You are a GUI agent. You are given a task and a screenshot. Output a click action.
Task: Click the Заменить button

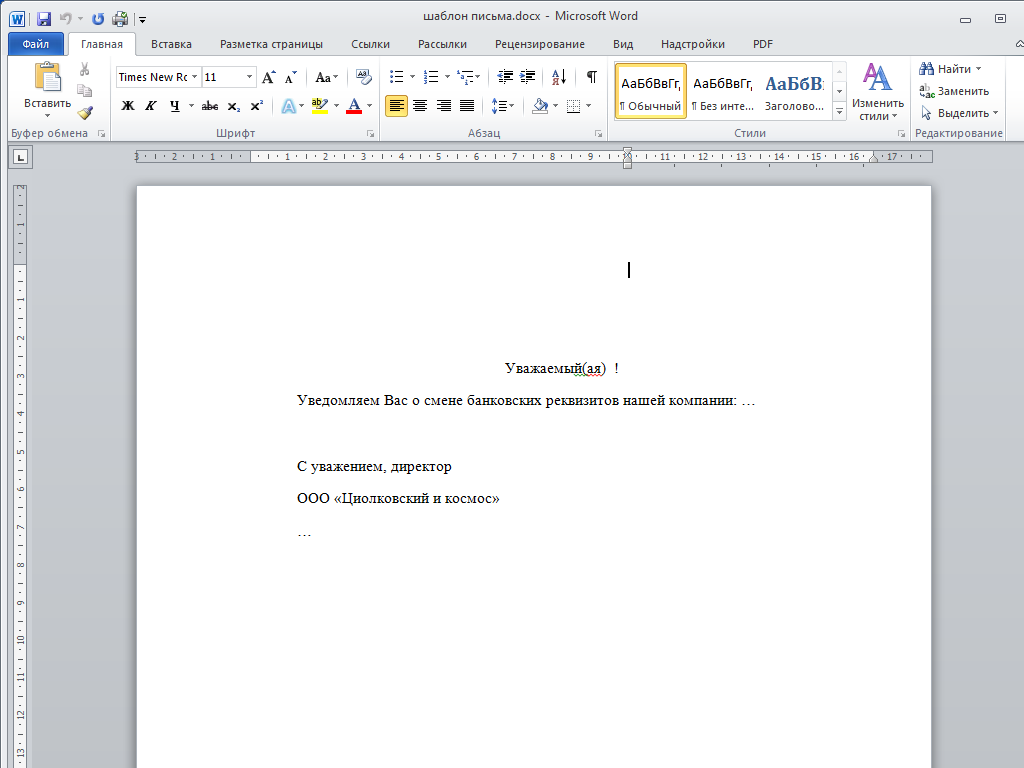click(953, 91)
